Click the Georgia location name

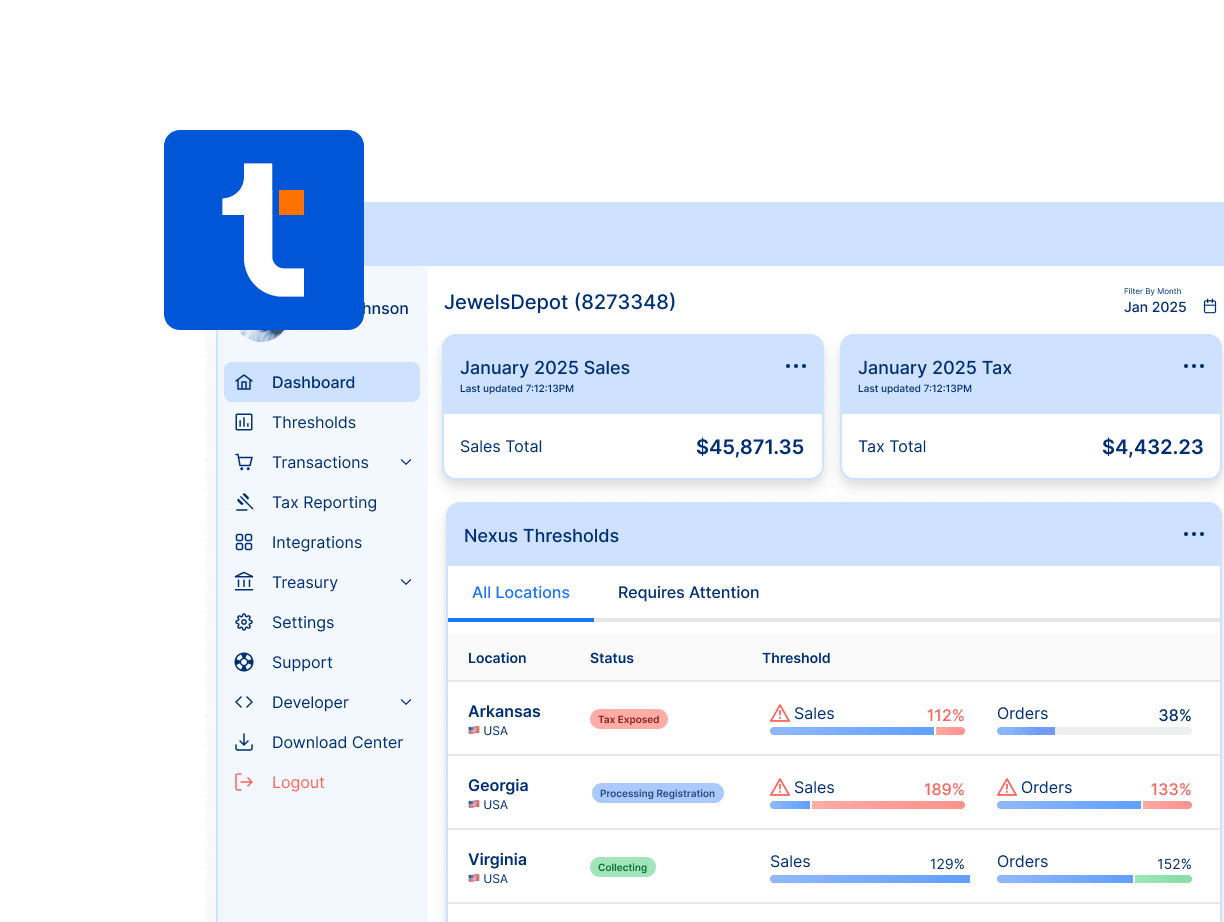(x=498, y=786)
